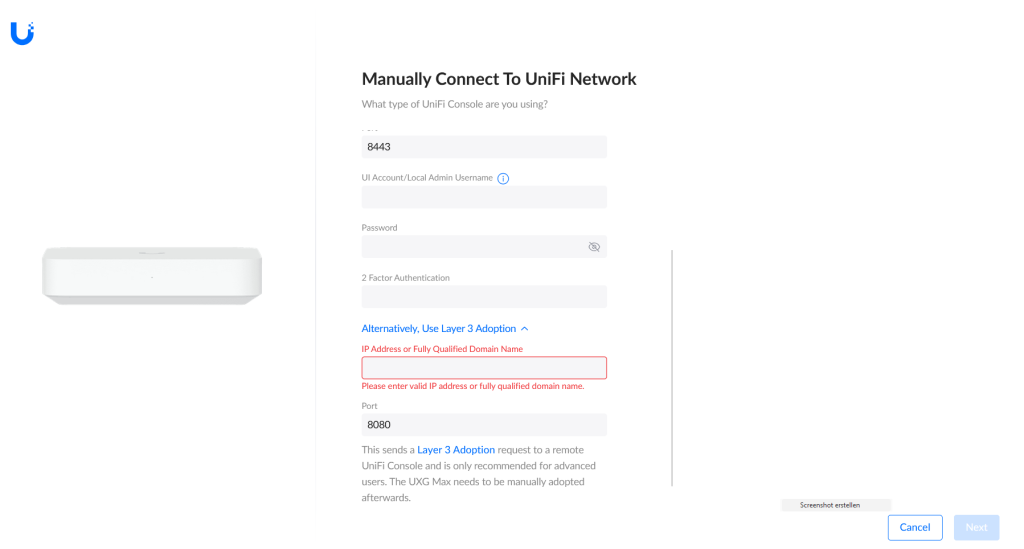Click the Port field showing 8080
The image size is (1024, 549).
pos(484,425)
